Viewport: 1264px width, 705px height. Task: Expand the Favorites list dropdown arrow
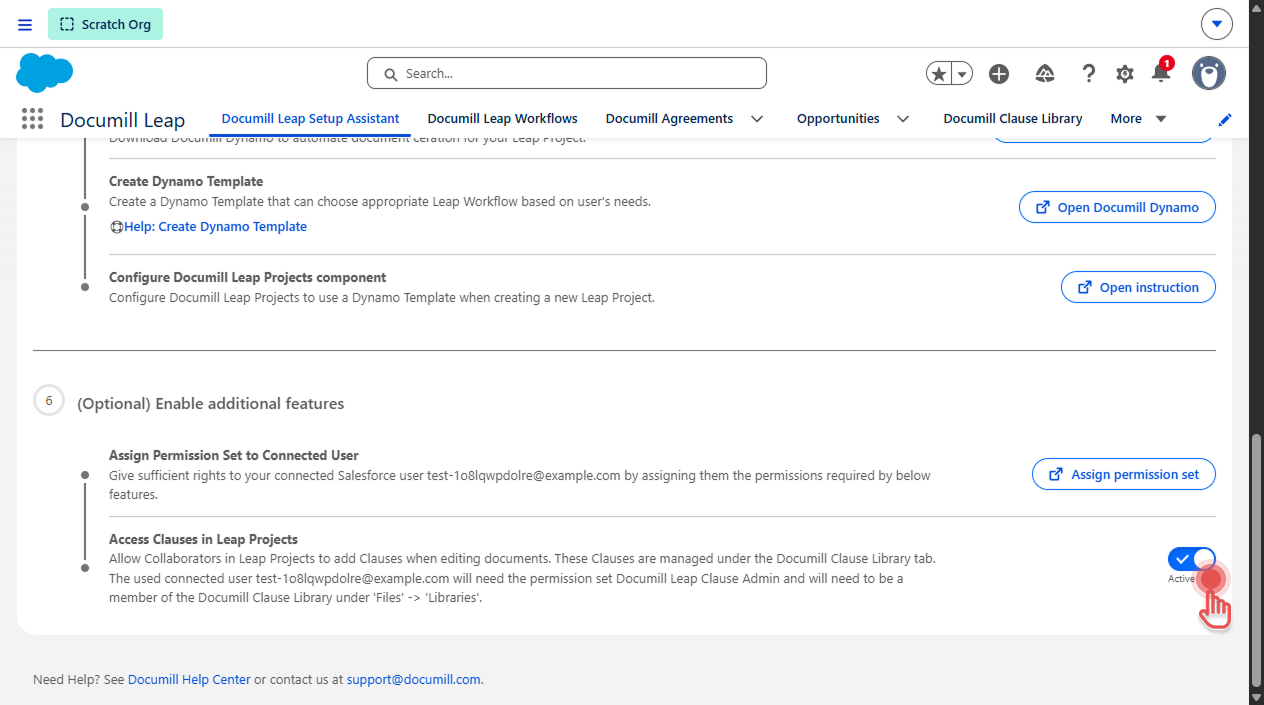(962, 74)
